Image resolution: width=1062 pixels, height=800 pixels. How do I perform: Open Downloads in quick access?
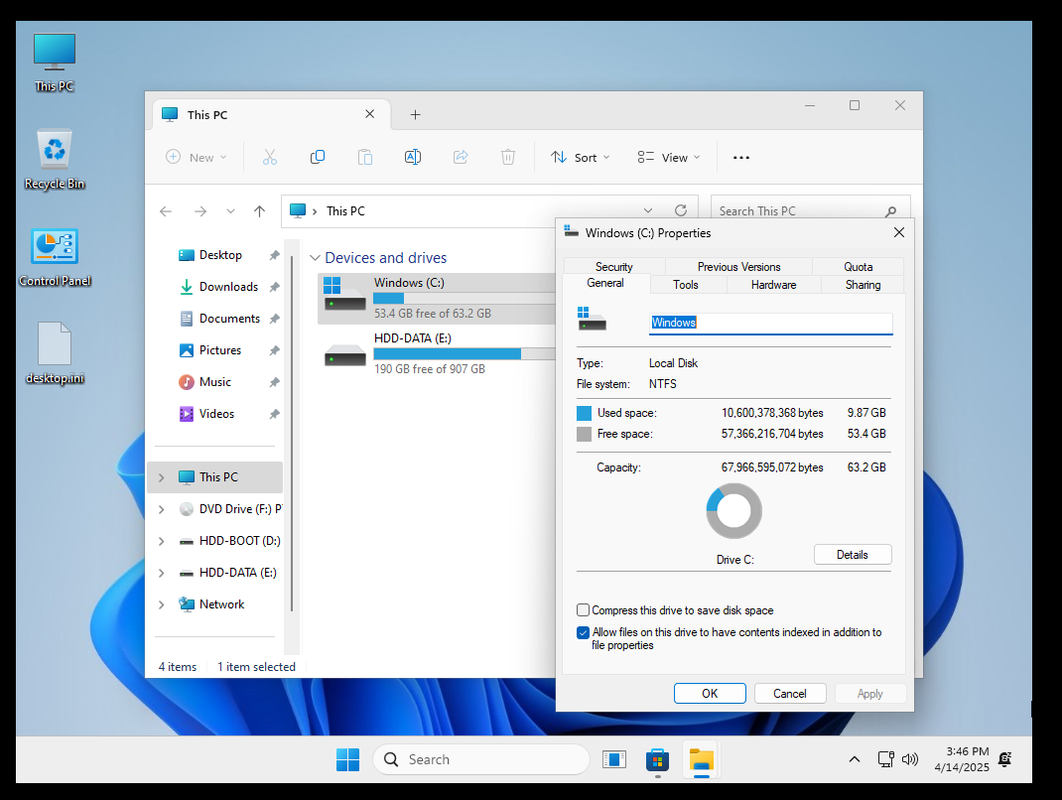[x=228, y=287]
